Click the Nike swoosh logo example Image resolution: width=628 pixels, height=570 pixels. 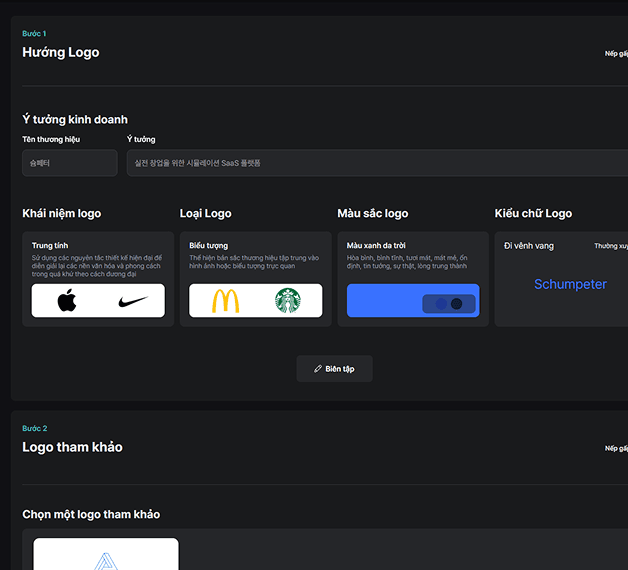(x=133, y=301)
